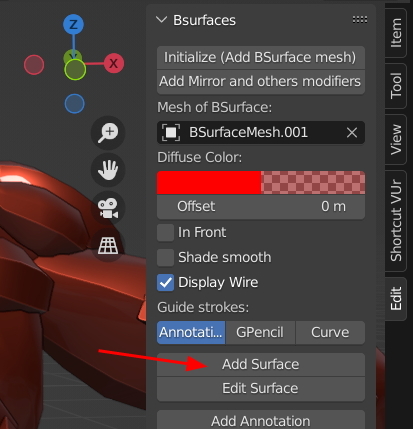Click the negative X axis gizmo circle
Image resolution: width=413 pixels, height=429 pixels.
point(34,65)
